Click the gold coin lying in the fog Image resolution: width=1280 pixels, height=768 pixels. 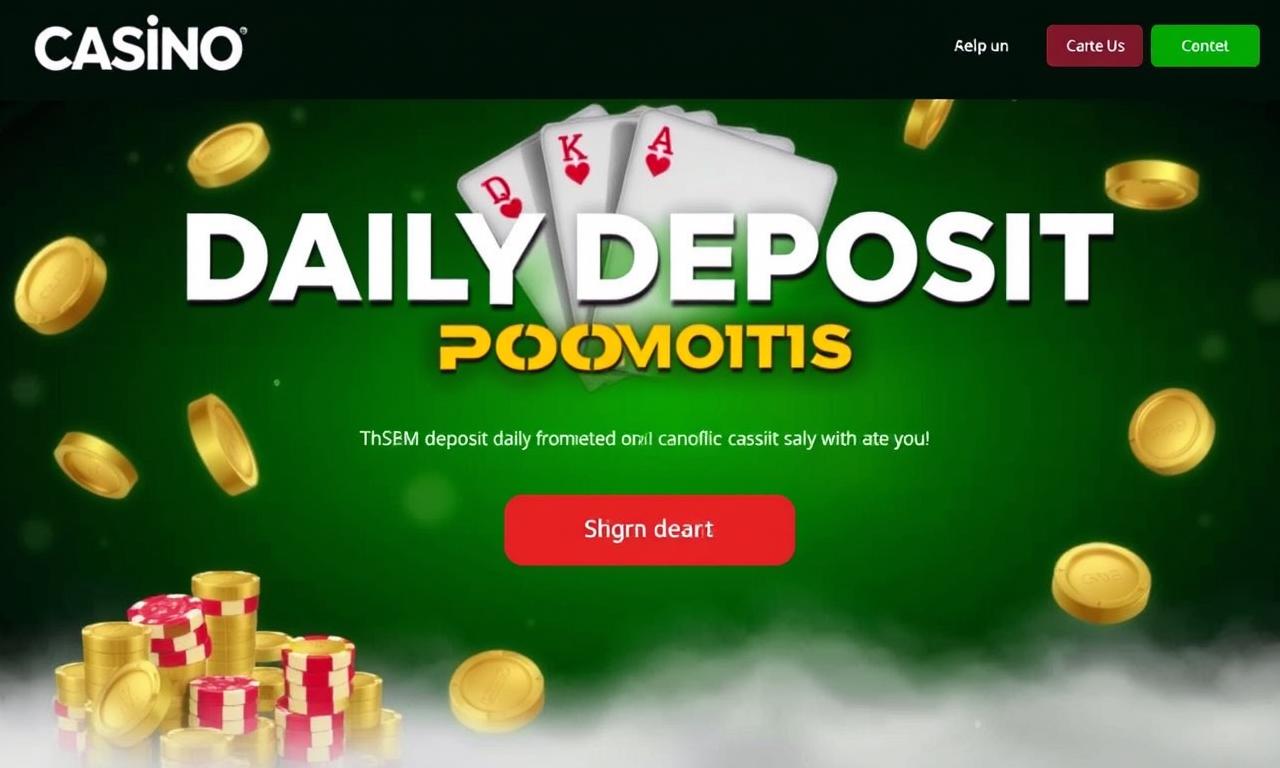(x=496, y=690)
